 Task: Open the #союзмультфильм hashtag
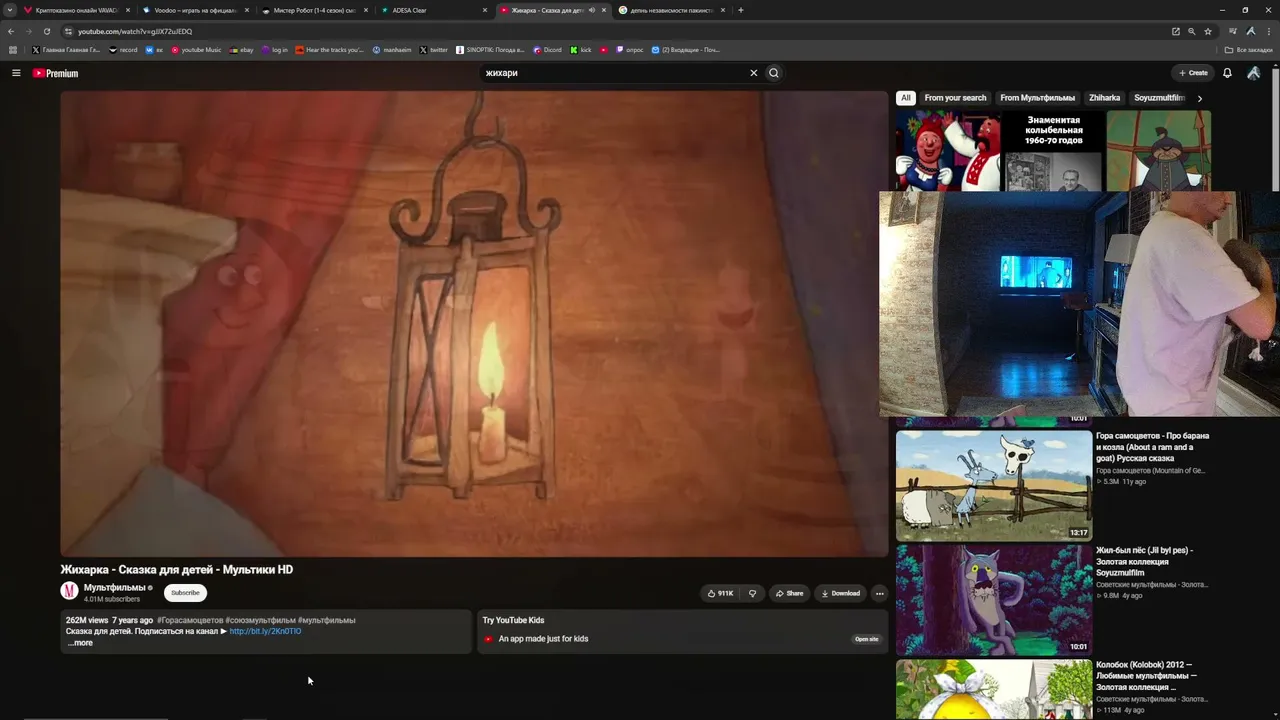[260, 620]
